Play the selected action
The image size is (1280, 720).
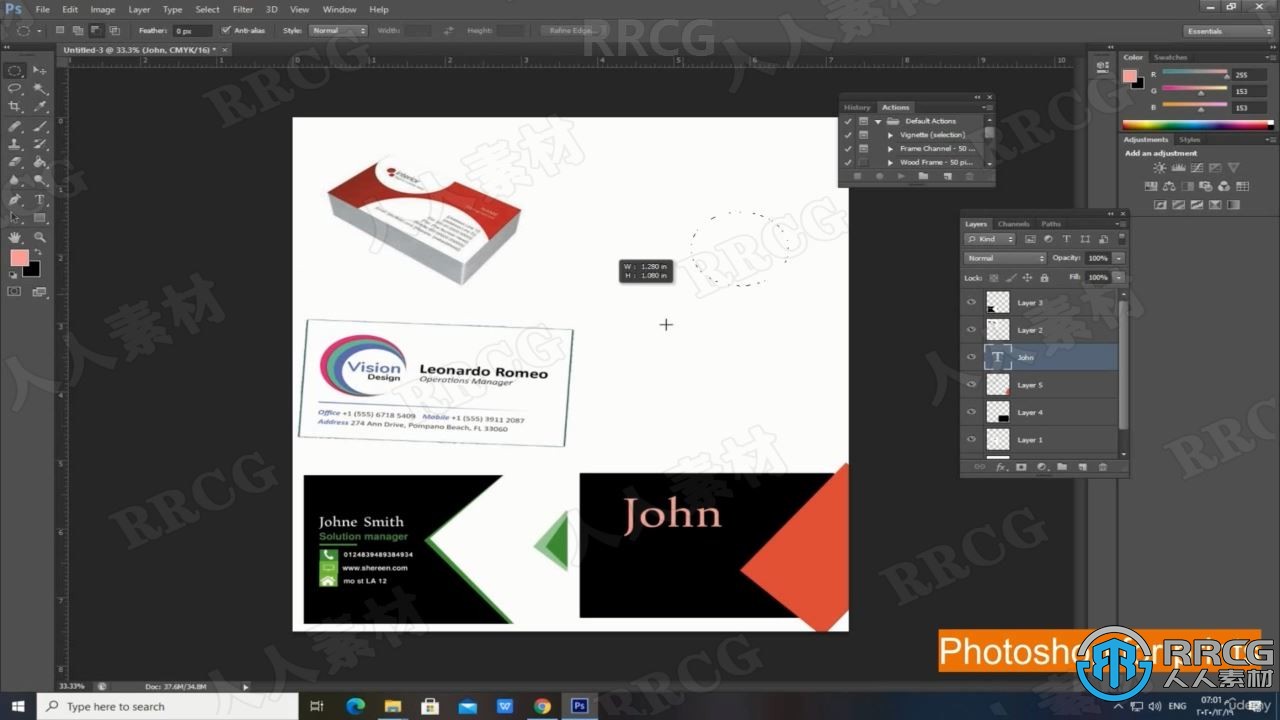(x=901, y=176)
